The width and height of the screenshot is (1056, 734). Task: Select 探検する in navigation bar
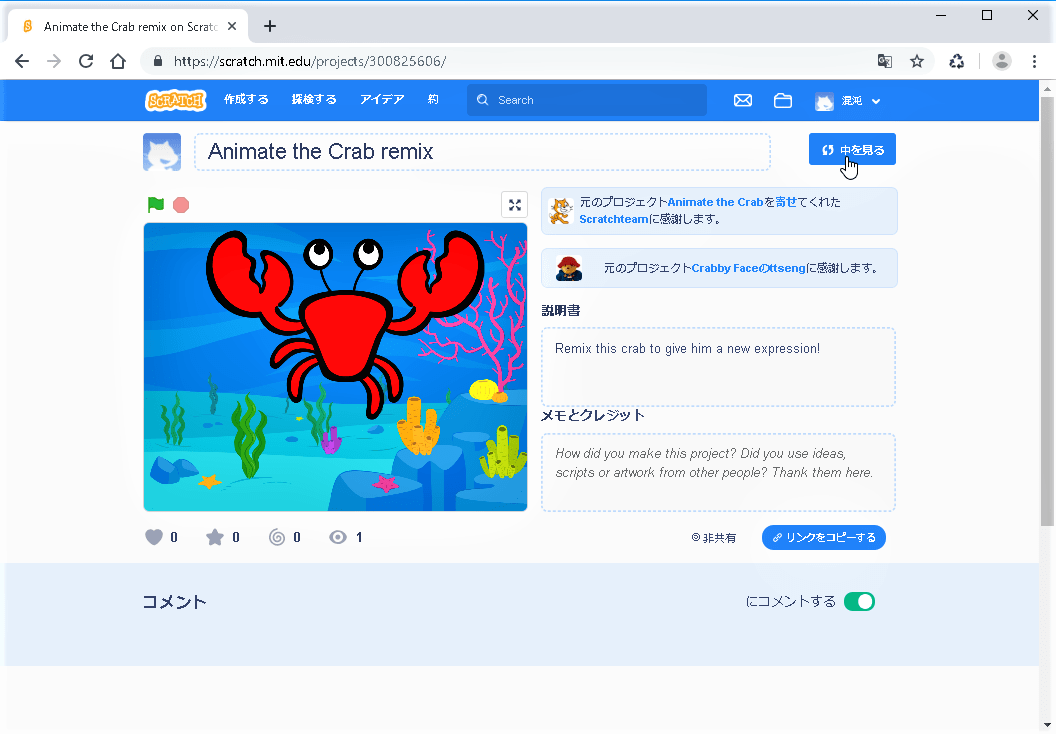[314, 100]
